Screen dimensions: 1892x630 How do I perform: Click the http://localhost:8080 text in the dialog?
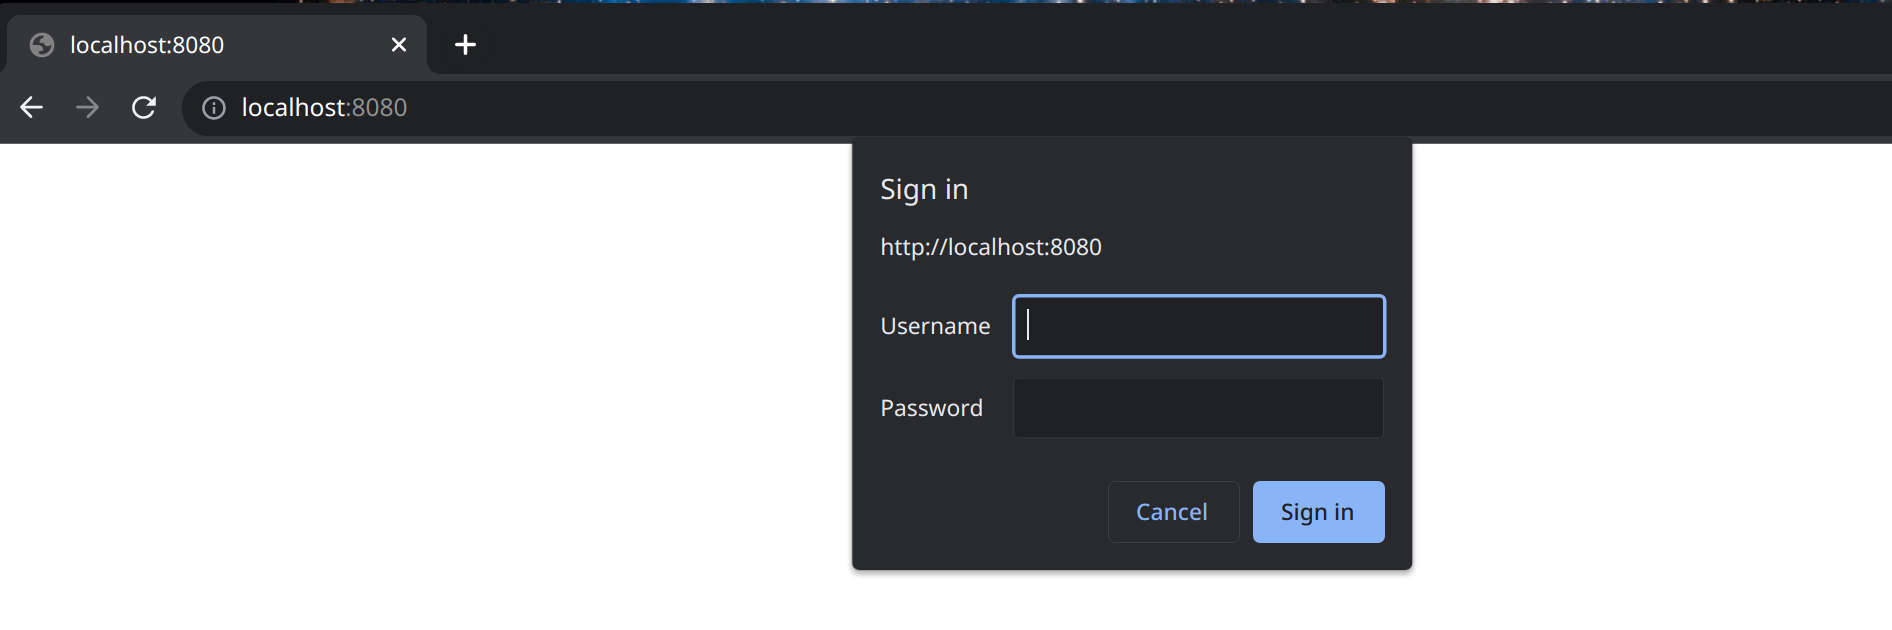coord(990,247)
